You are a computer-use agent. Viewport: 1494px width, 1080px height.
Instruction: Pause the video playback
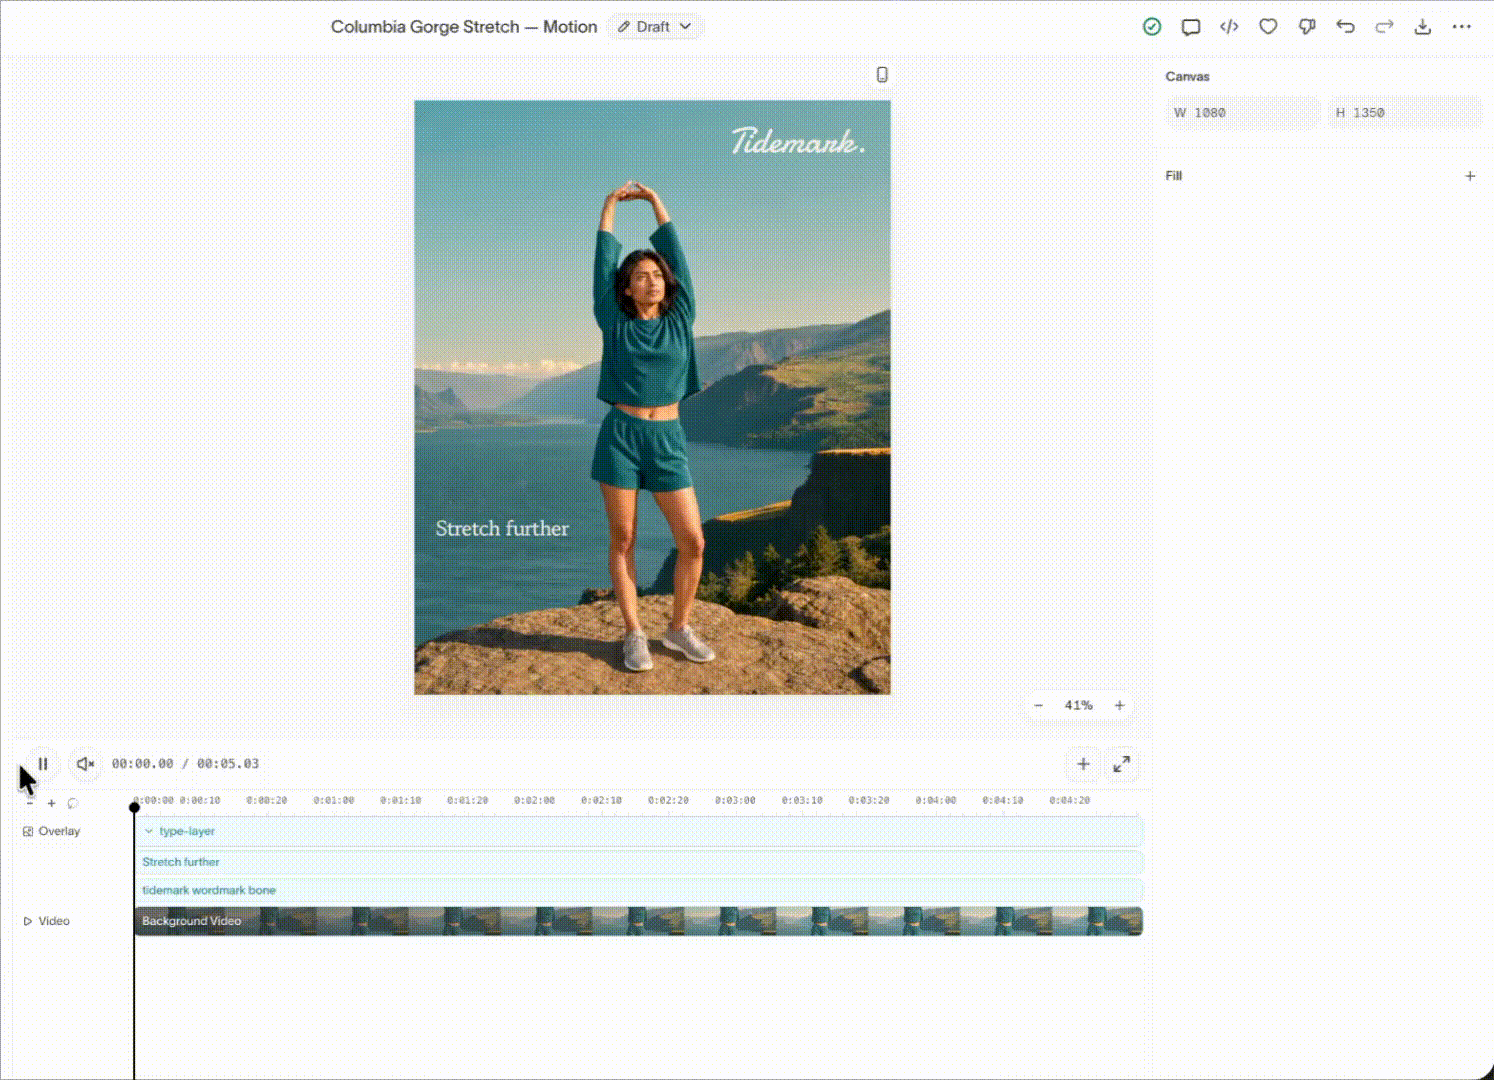point(43,764)
